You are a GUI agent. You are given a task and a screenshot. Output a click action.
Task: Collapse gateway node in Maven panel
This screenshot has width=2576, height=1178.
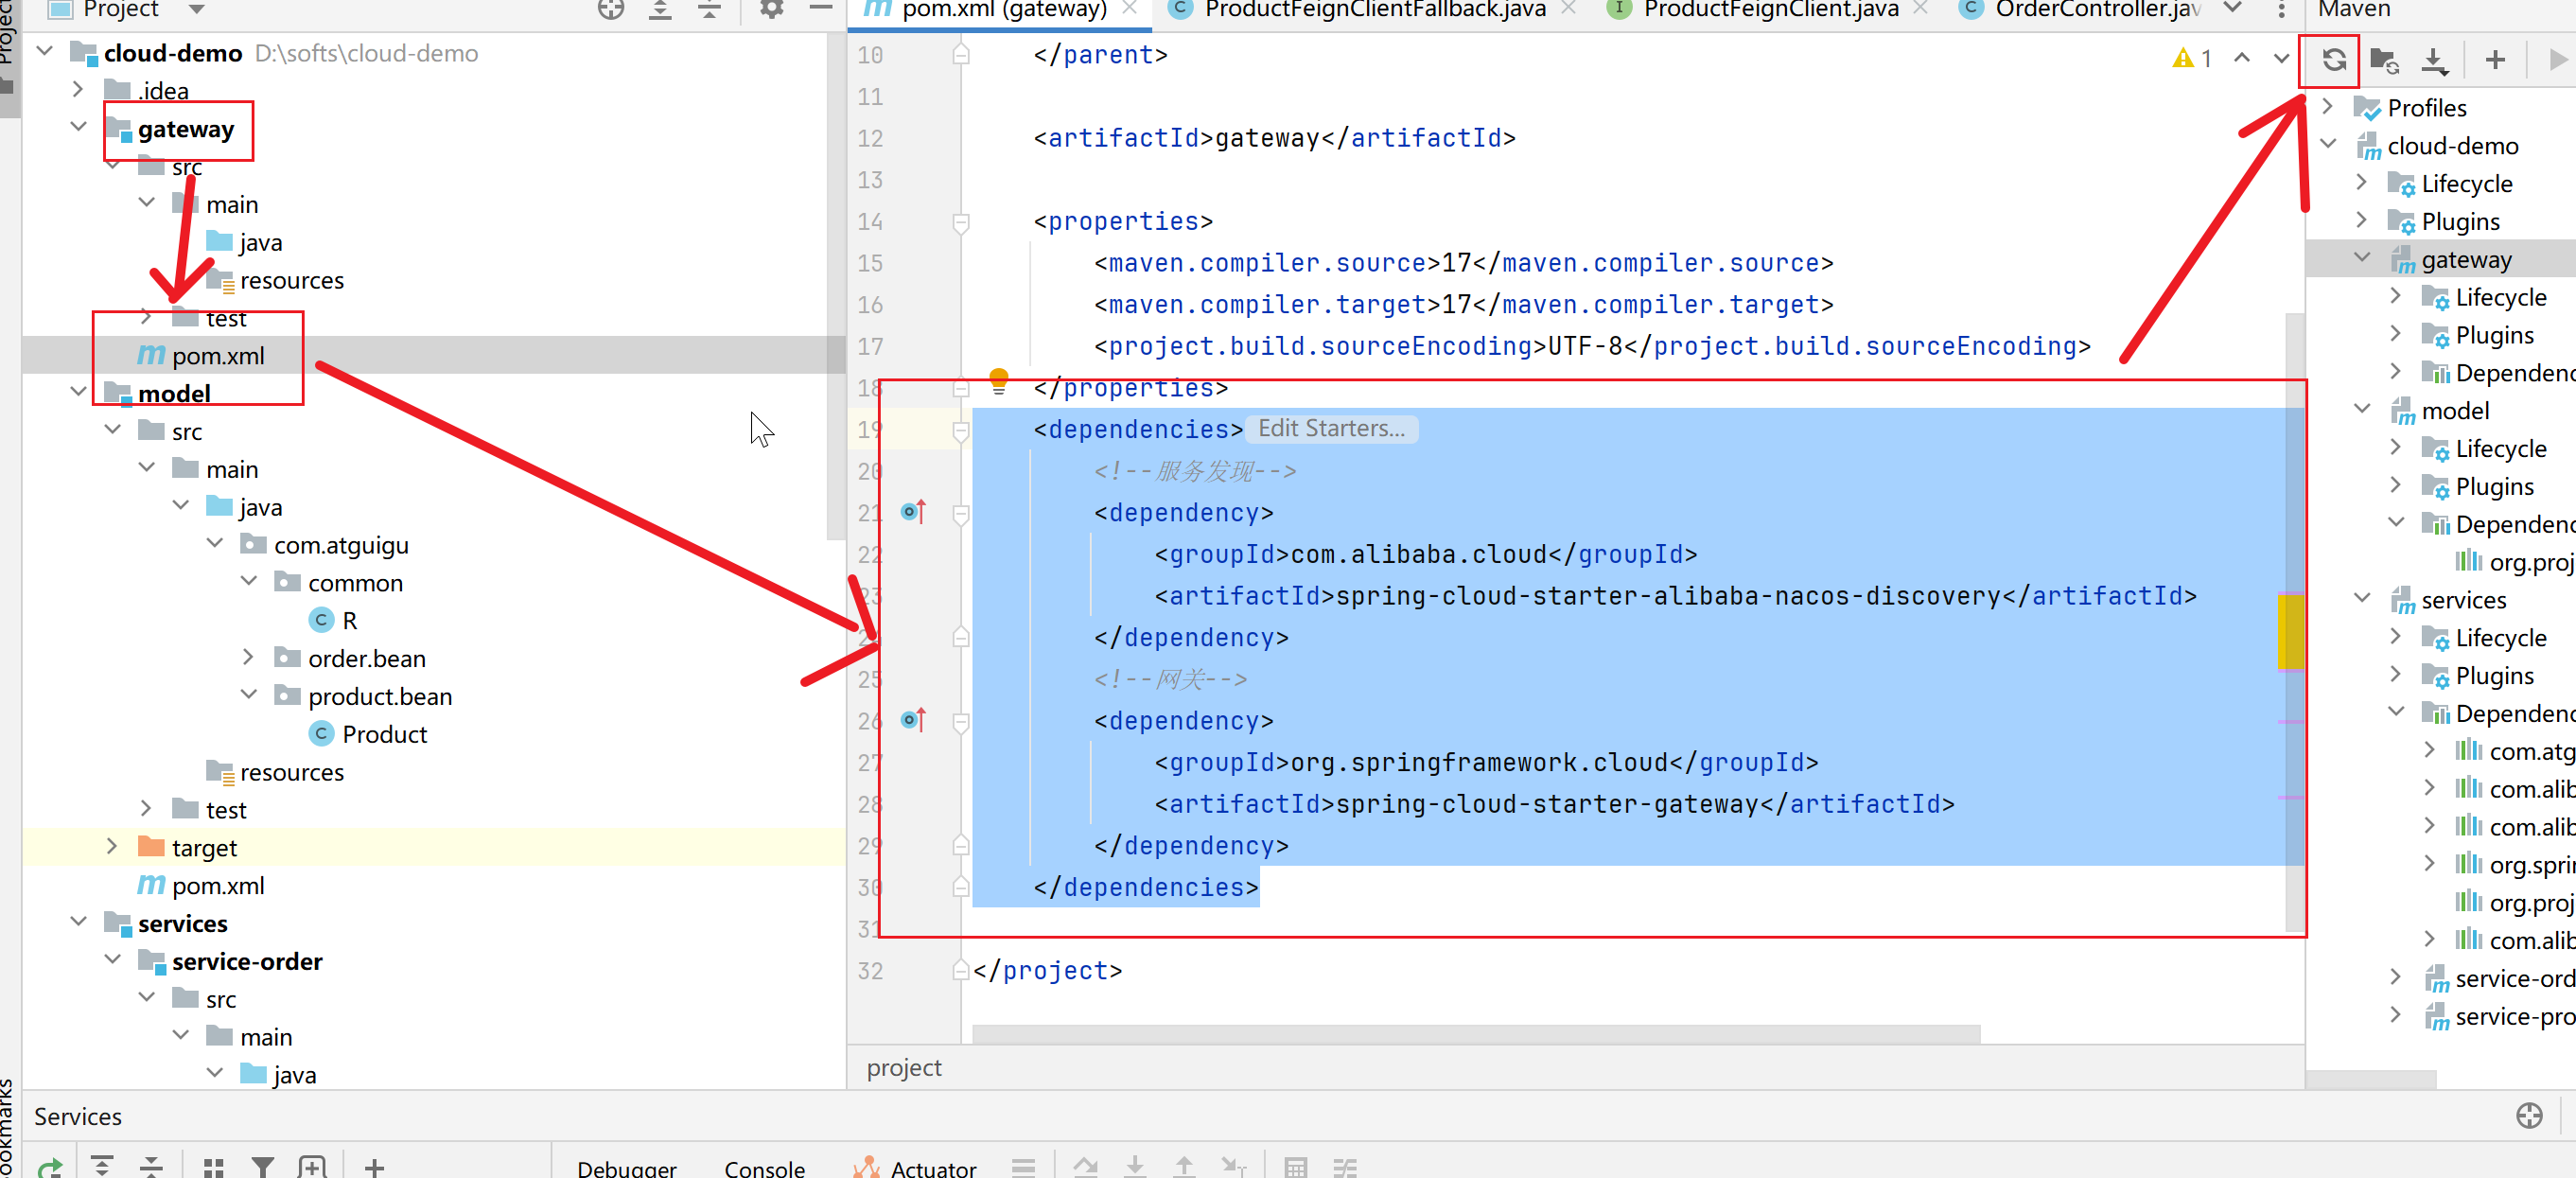(2362, 258)
